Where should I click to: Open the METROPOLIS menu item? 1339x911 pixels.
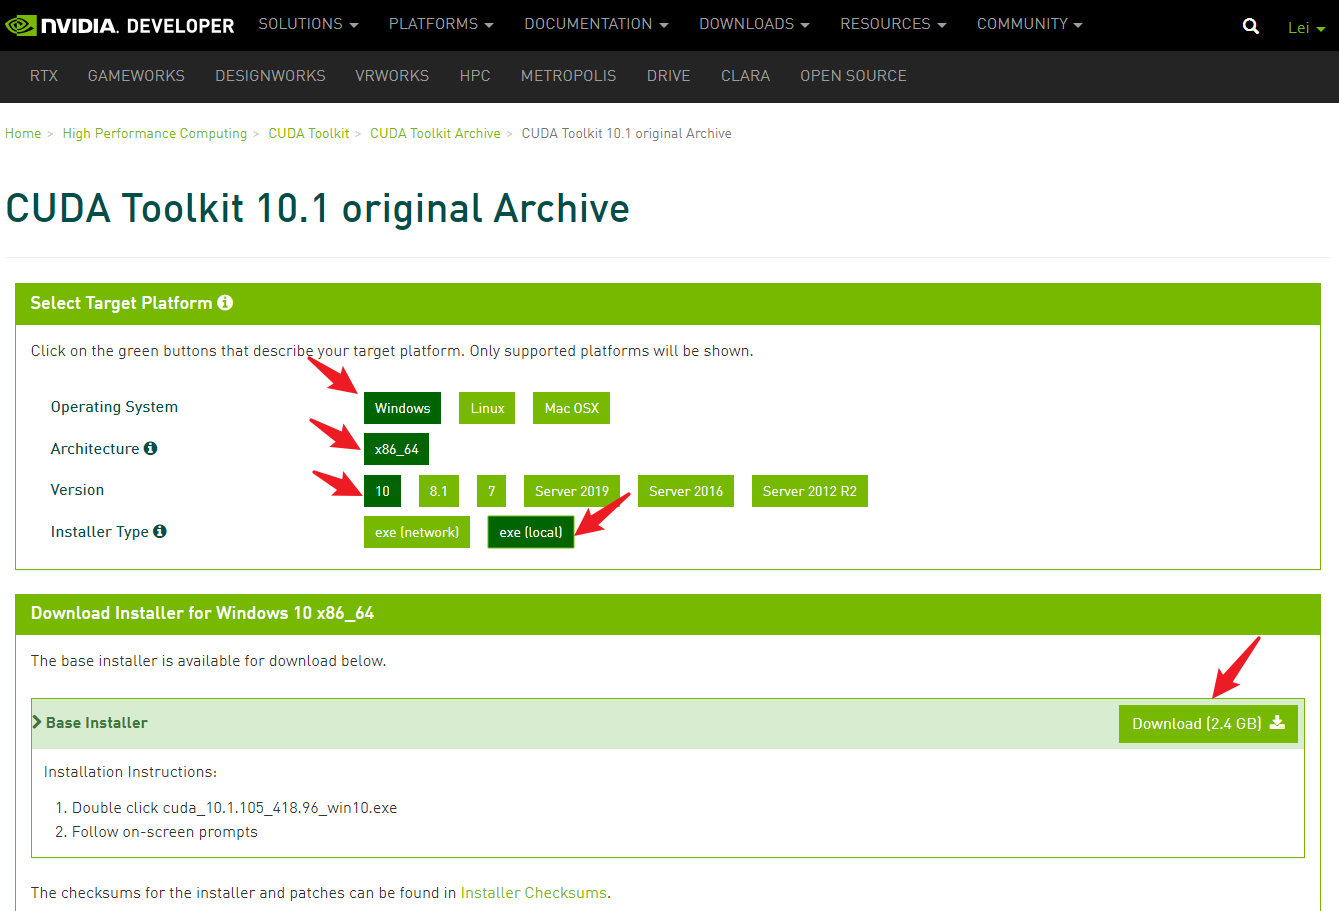[568, 76]
